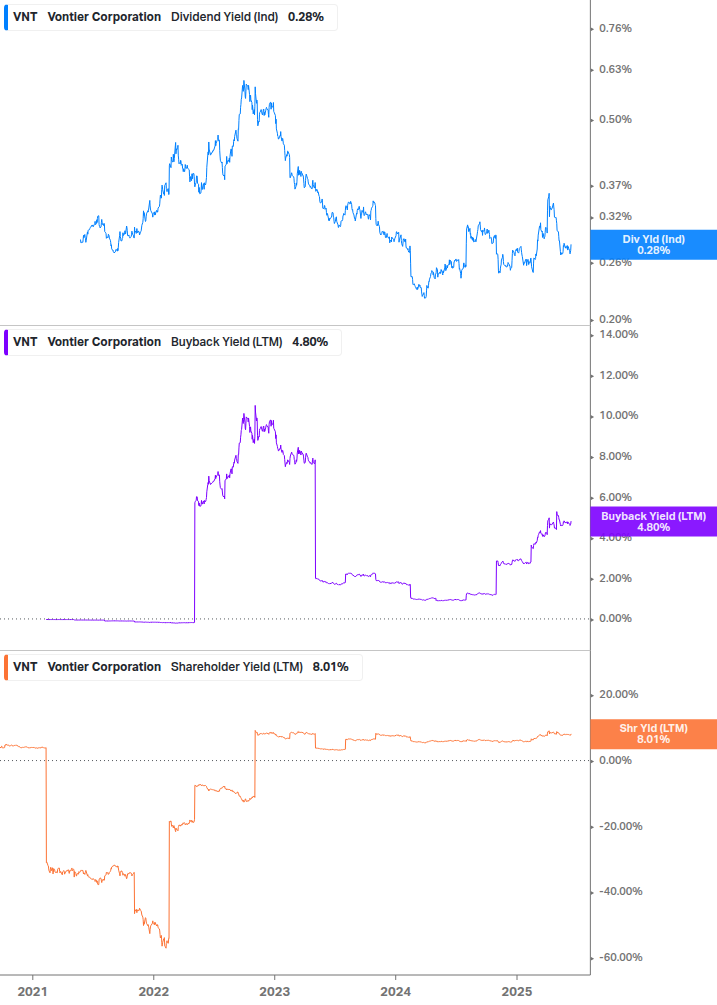Click the 2022 label on time axis
The image size is (717, 1005).
154,992
